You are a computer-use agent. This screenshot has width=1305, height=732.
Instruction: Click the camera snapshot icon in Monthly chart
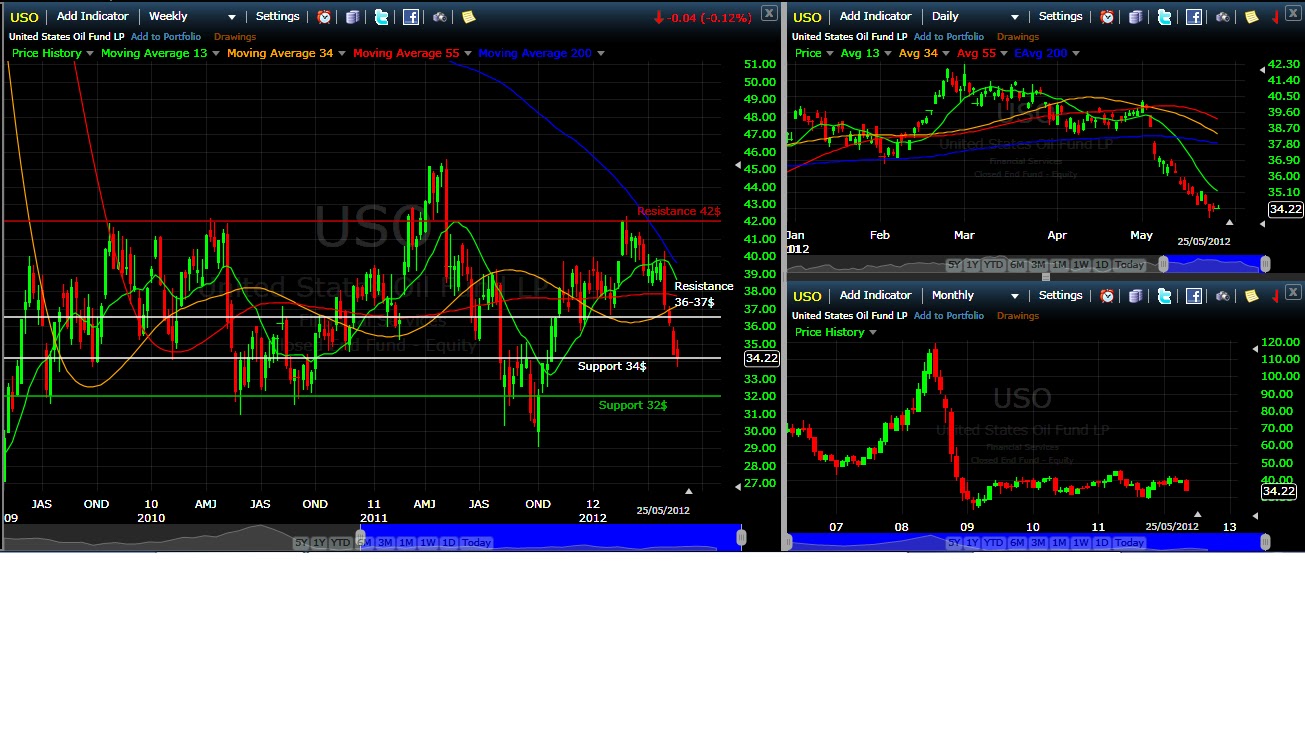(x=1223, y=296)
